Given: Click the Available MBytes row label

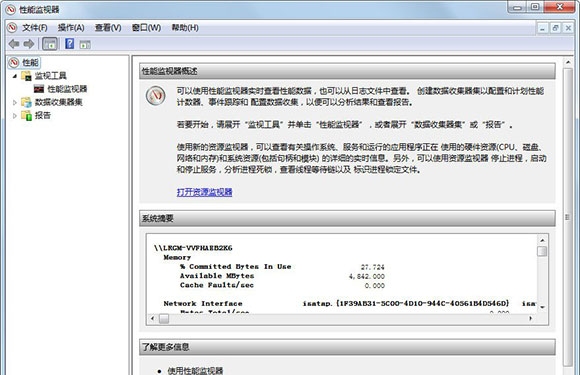Looking at the screenshot, I should 217,276.
